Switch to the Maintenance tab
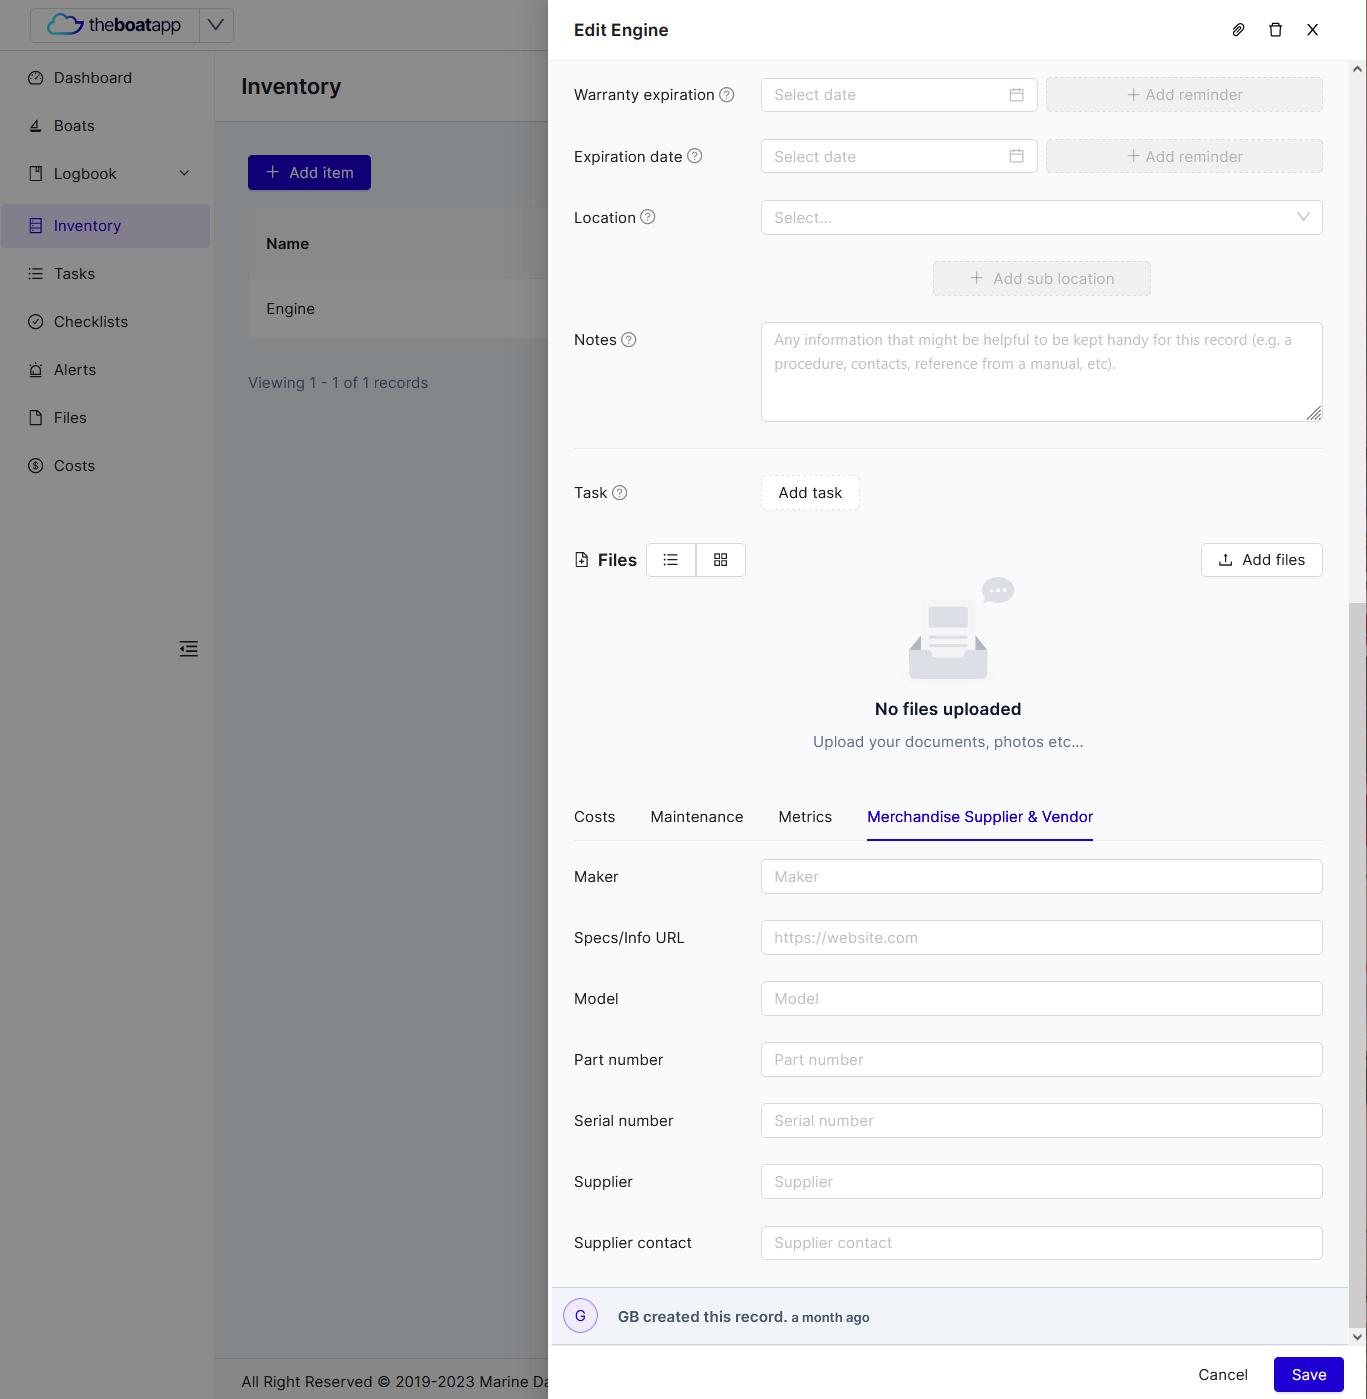Viewport: 1367px width, 1399px height. tap(697, 817)
